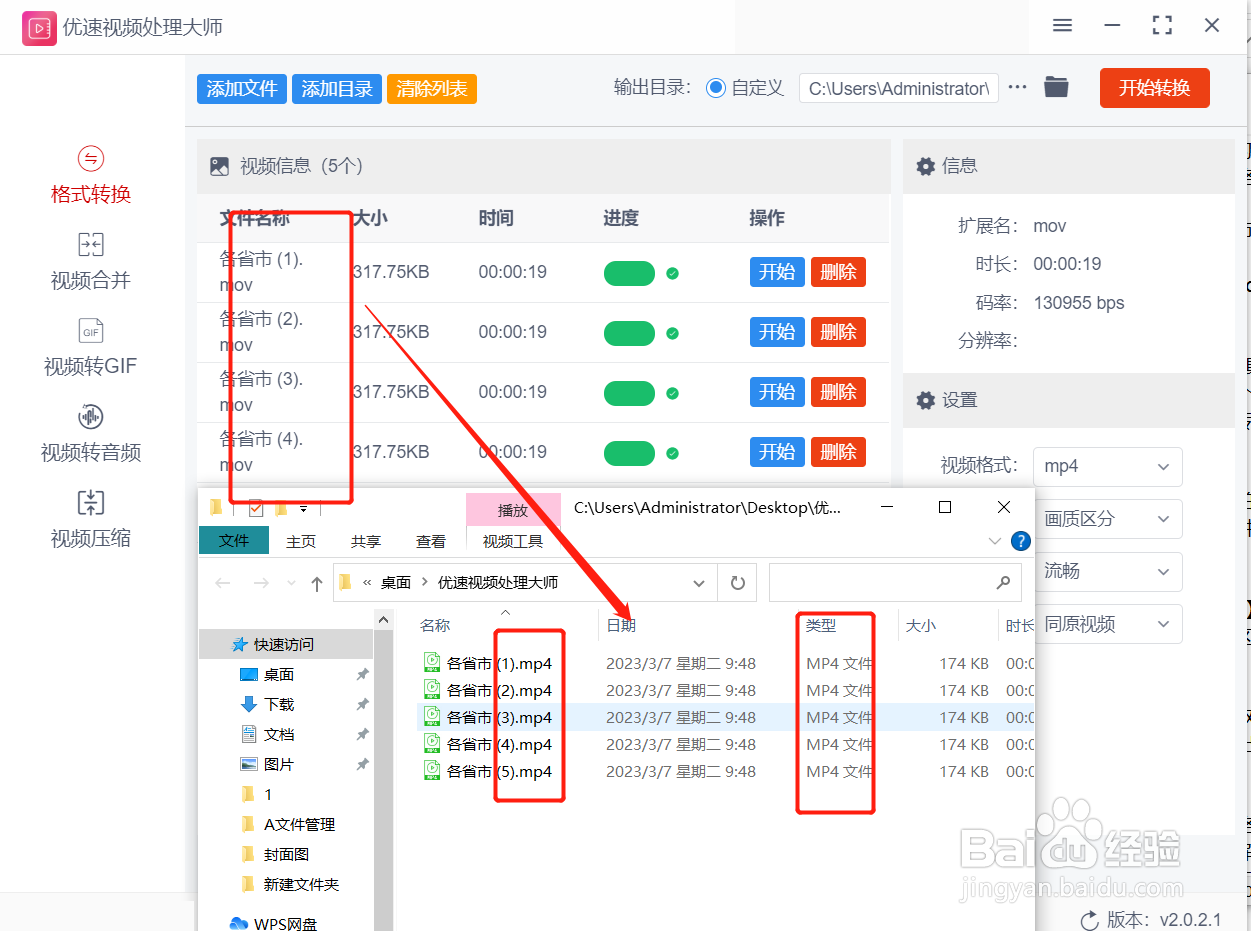This screenshot has height=931, width=1251.
Task: Expand the Explorer ribbon chevron
Action: pos(995,541)
